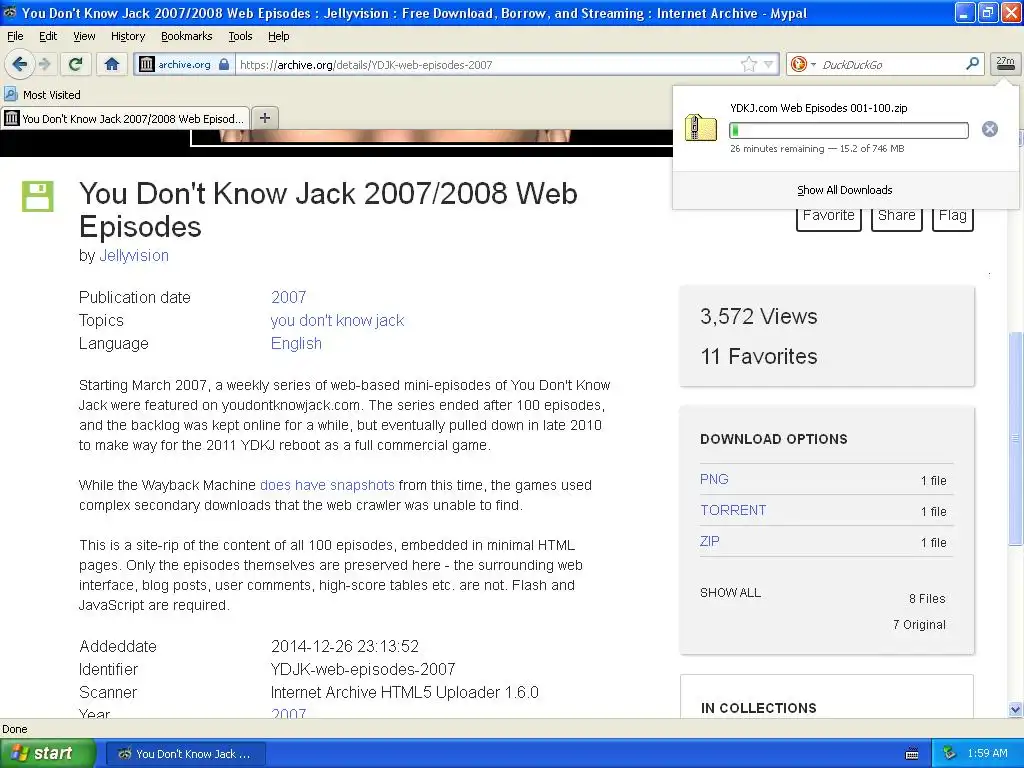Viewport: 1024px width, 768px height.
Task: Reload the current page
Action: coord(76,64)
